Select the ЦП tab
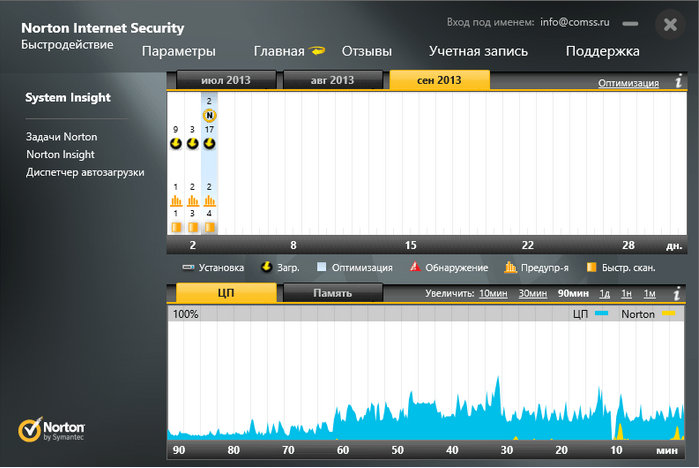The width and height of the screenshot is (699, 468). coord(226,293)
